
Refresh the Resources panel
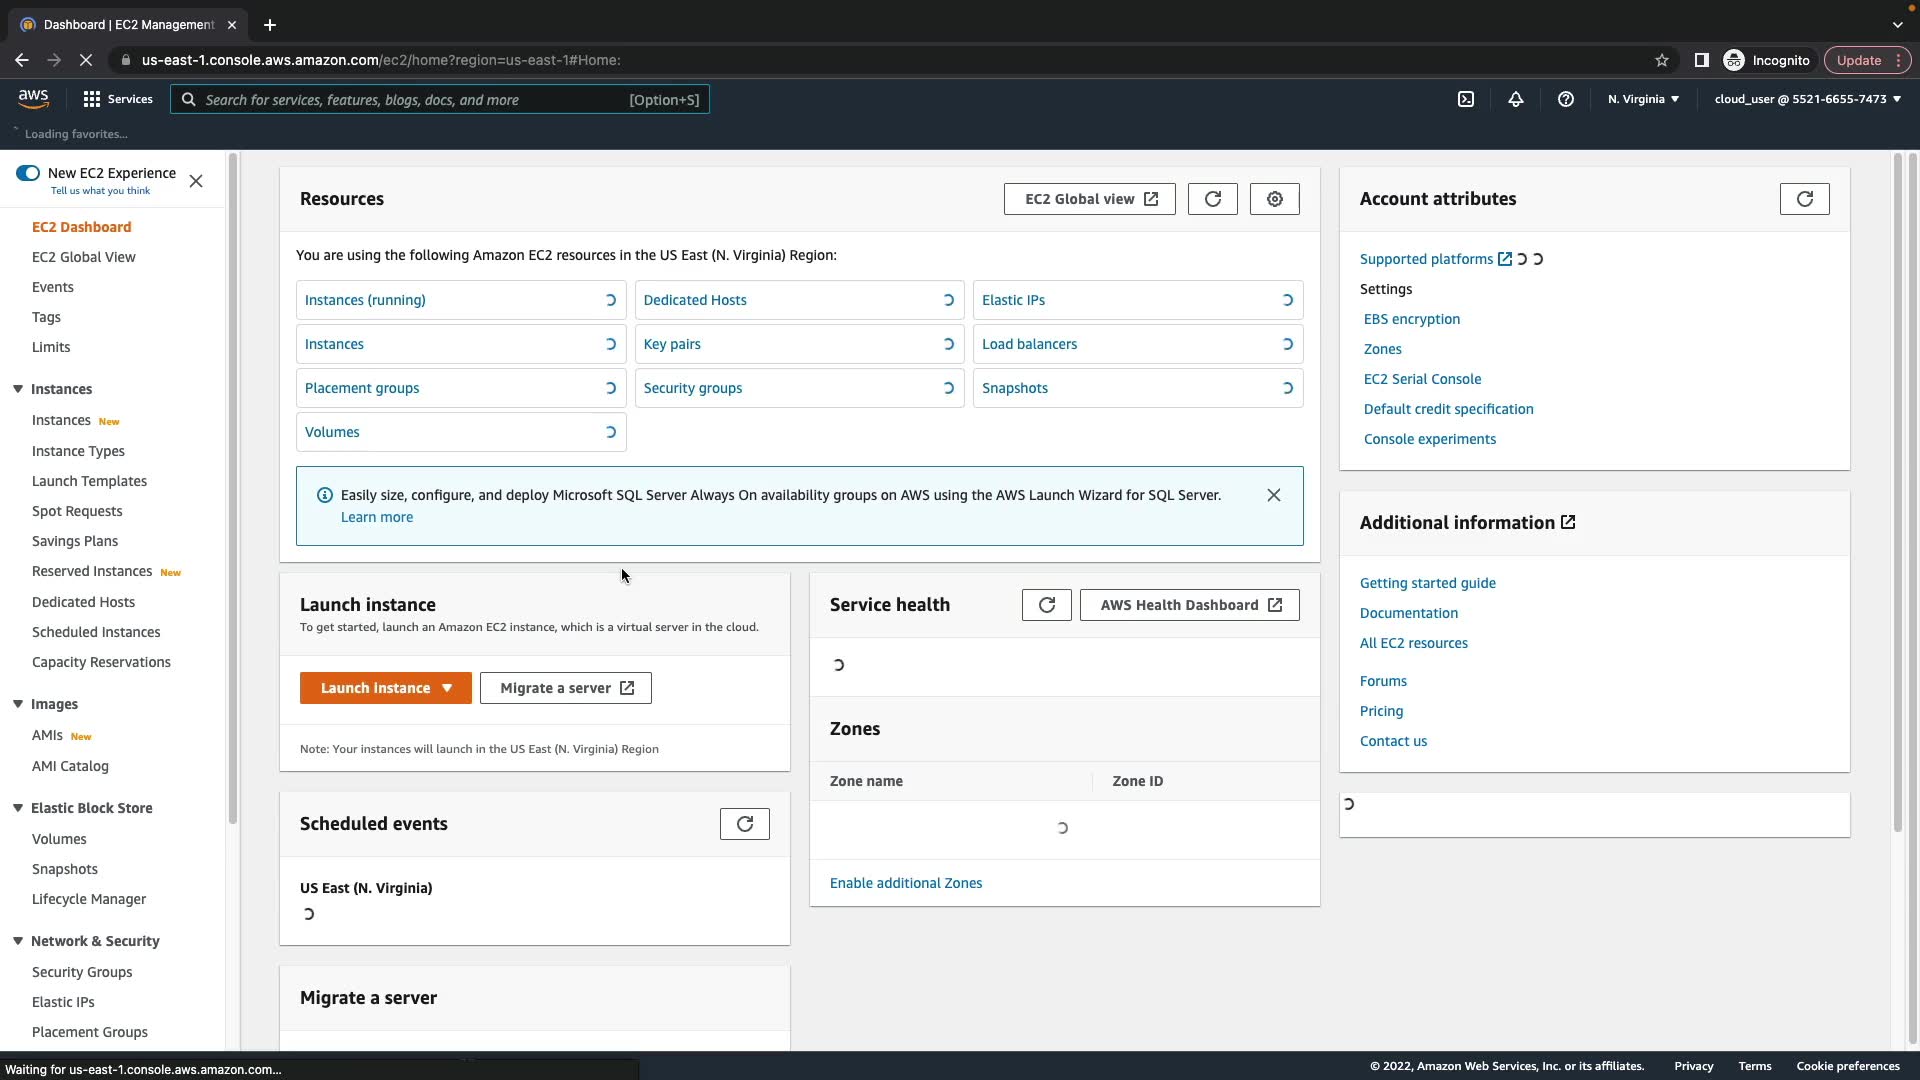pyautogui.click(x=1212, y=199)
